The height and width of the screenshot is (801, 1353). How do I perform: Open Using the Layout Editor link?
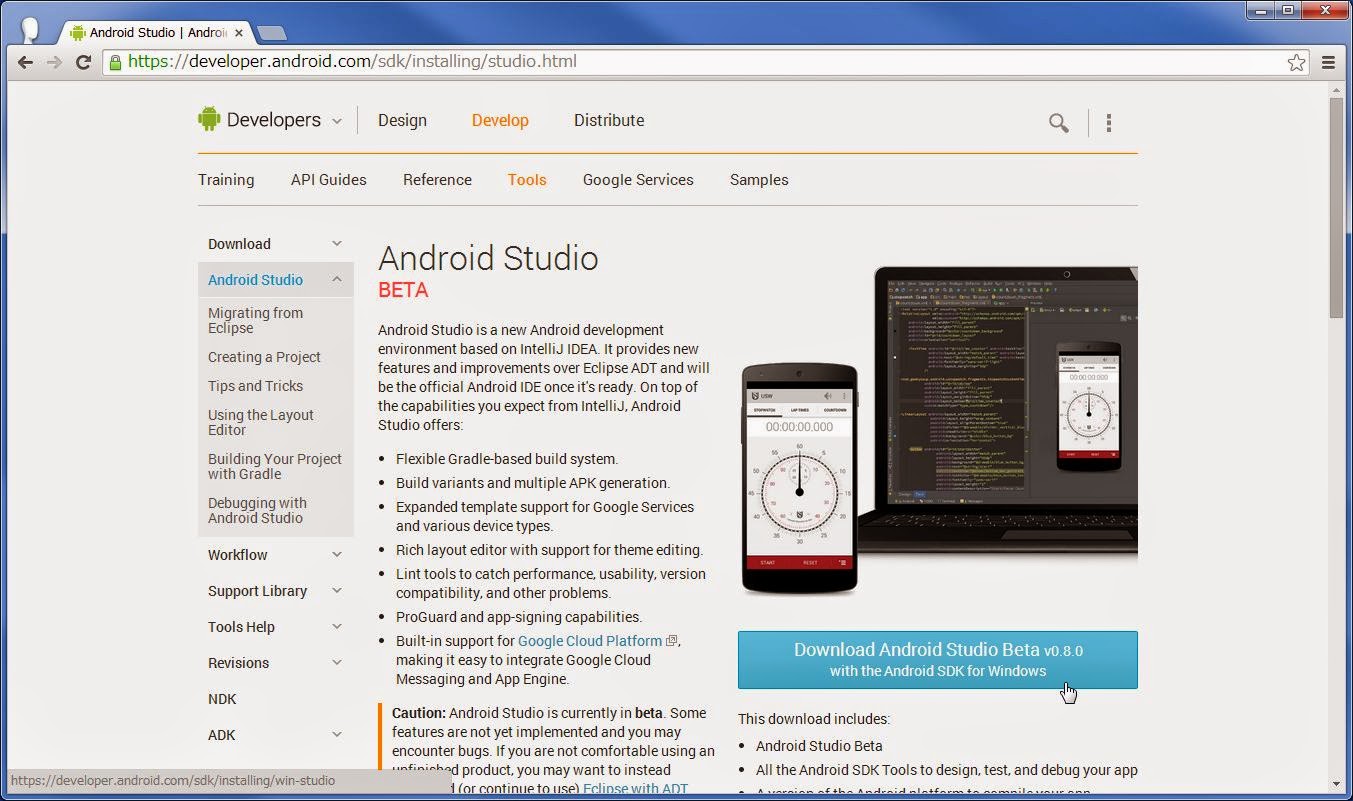pyautogui.click(x=261, y=422)
